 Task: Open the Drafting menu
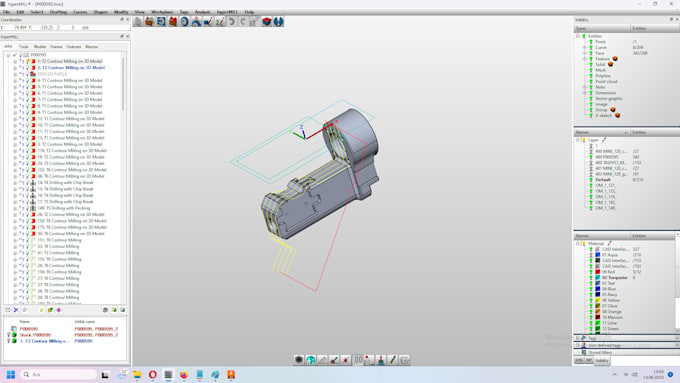pyautogui.click(x=58, y=12)
